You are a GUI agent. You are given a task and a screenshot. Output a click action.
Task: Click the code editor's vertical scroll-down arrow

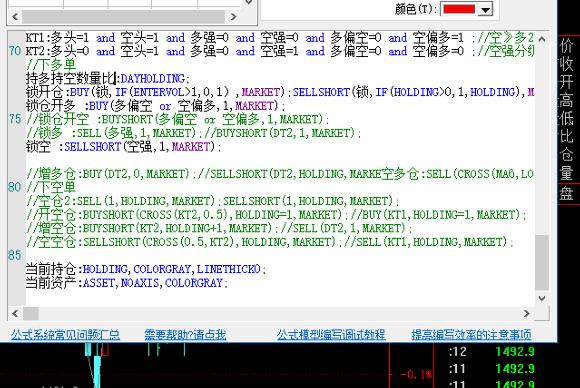542,298
